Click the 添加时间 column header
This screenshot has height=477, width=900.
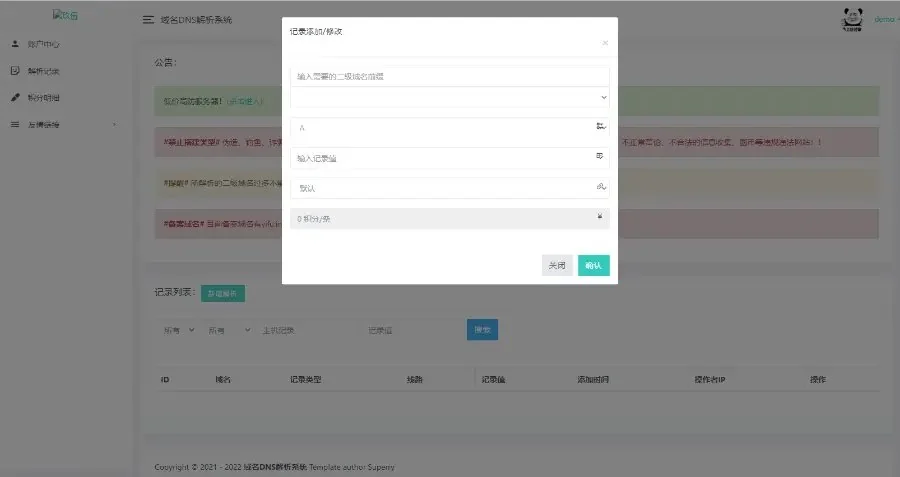[x=593, y=379]
